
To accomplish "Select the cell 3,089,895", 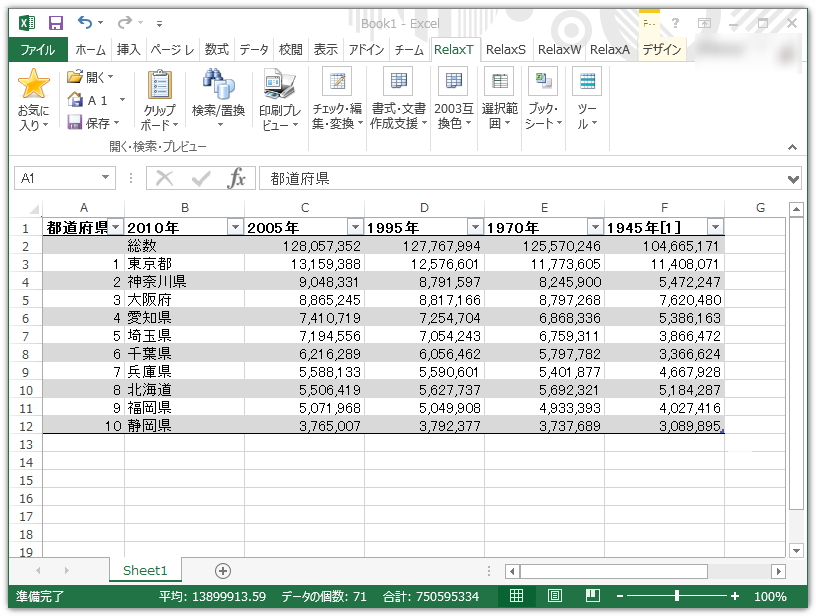I will click(x=664, y=426).
